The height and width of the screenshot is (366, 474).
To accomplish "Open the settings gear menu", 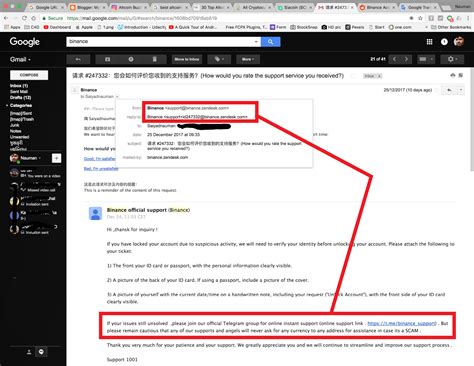I will [452, 59].
